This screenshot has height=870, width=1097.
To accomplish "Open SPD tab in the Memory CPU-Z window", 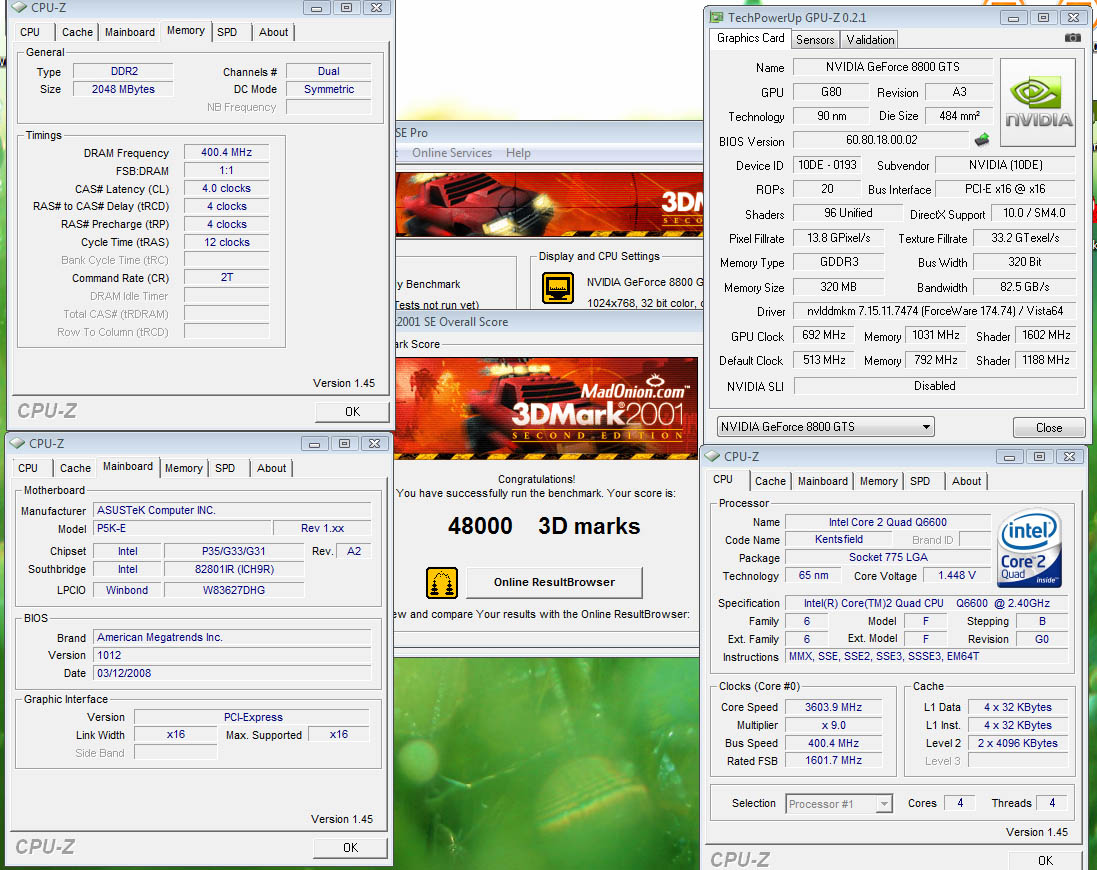I will (227, 32).
